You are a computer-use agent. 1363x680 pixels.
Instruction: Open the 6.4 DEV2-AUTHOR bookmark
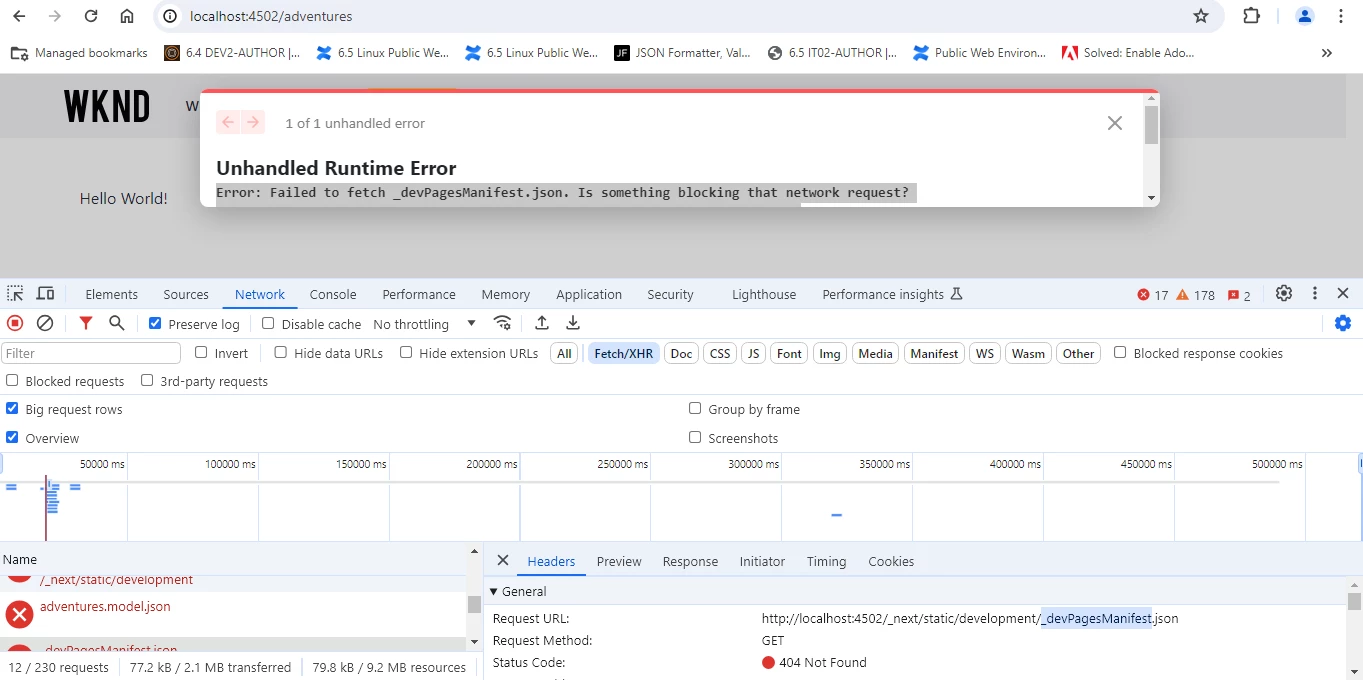pos(232,53)
